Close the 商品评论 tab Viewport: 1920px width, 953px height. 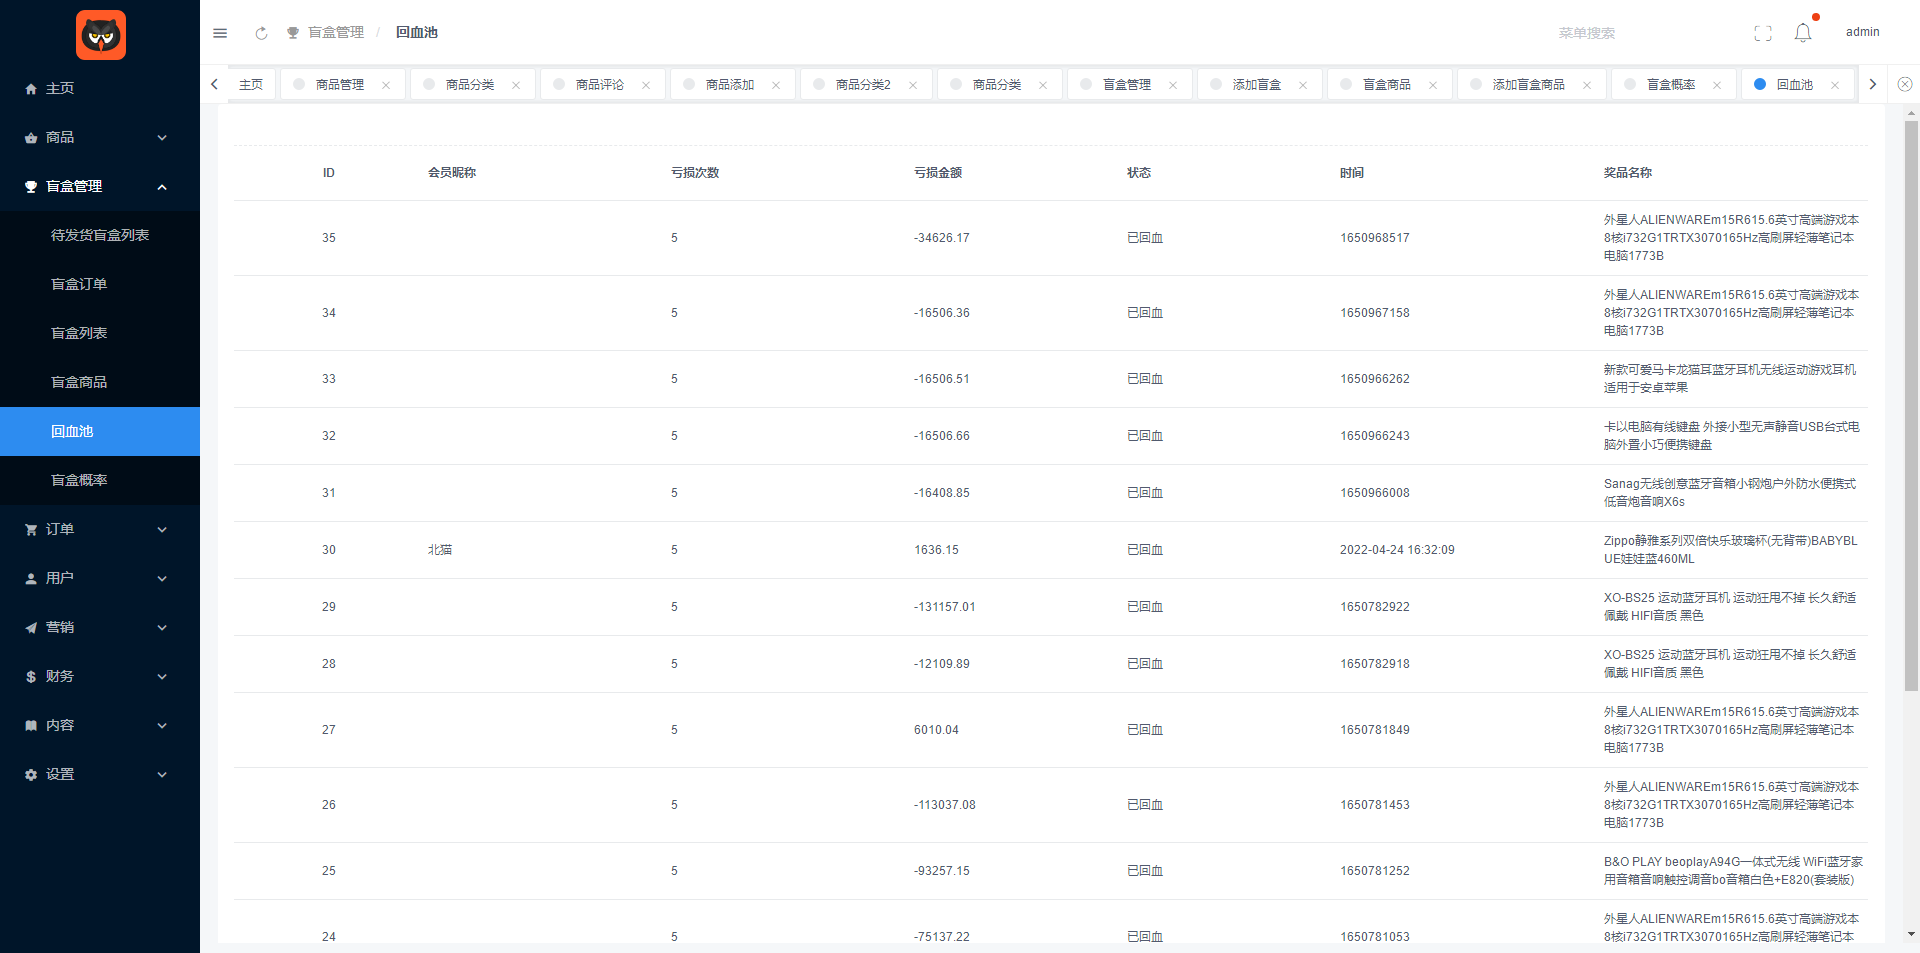point(646,85)
